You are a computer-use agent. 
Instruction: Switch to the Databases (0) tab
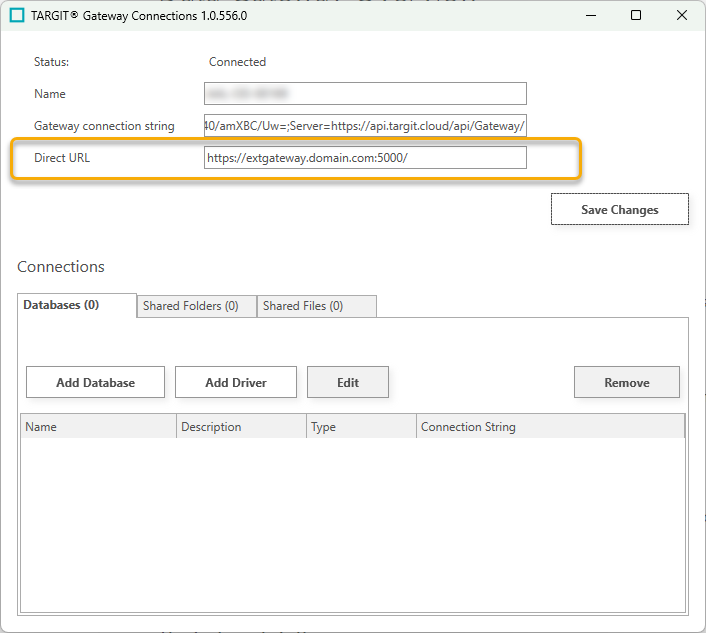(x=77, y=305)
